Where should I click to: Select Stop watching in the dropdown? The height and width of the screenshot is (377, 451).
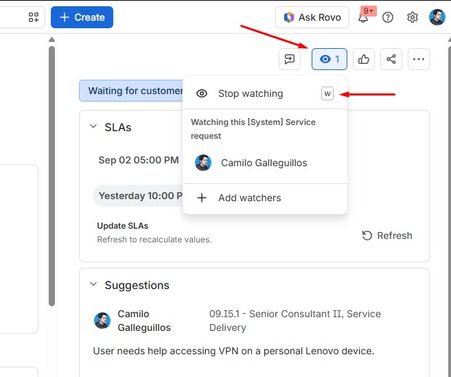coord(265,94)
